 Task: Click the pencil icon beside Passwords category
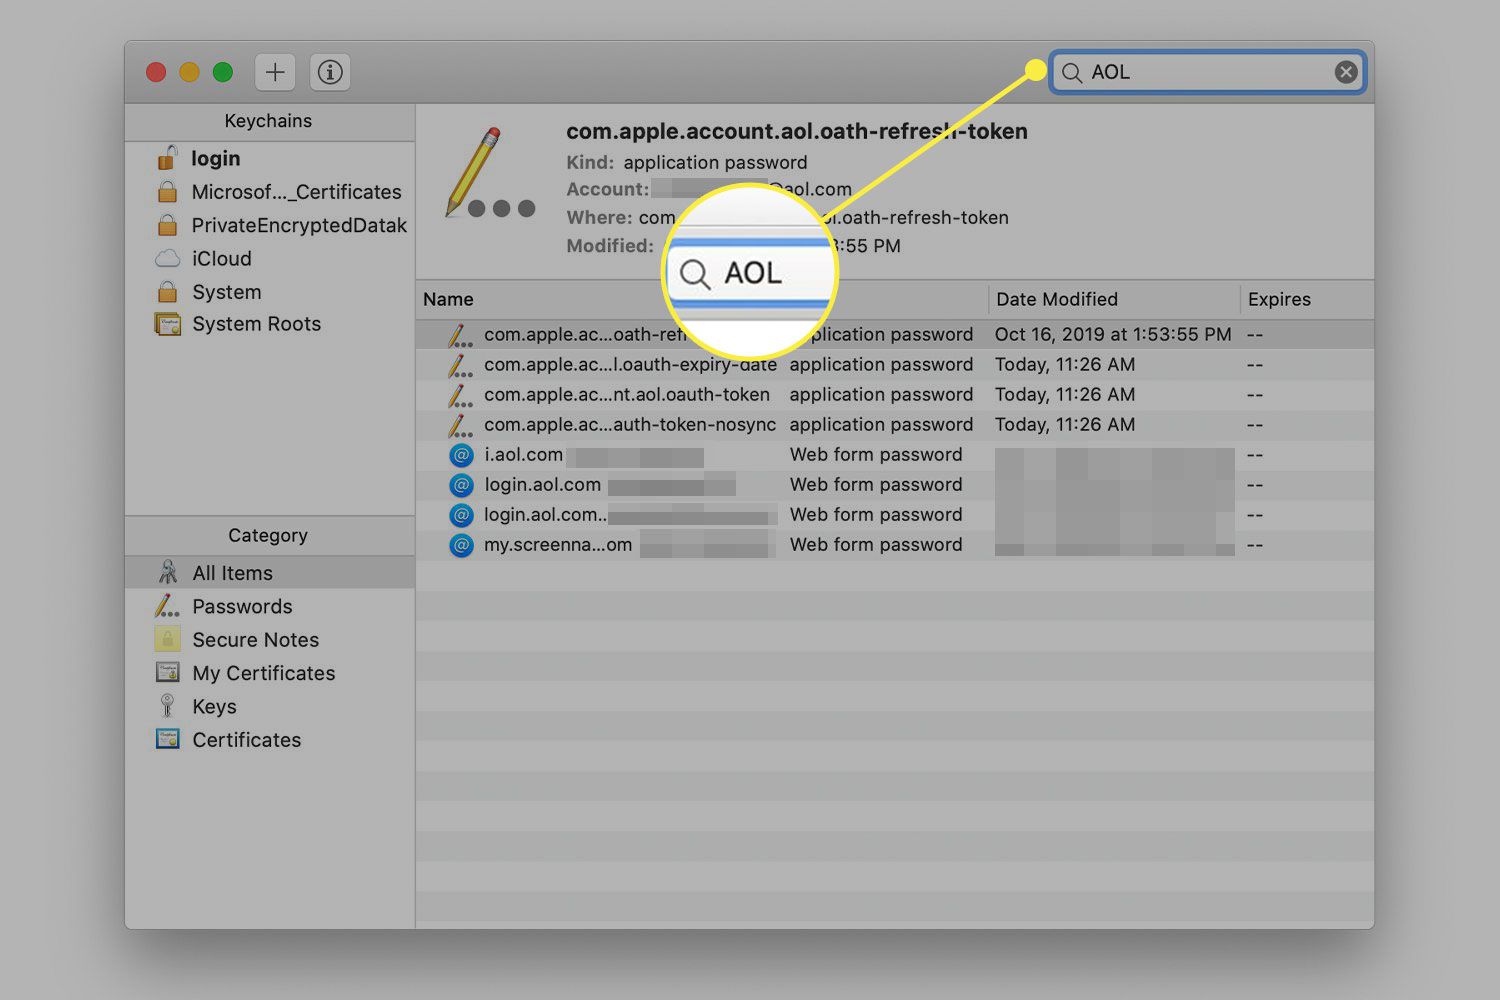point(167,605)
